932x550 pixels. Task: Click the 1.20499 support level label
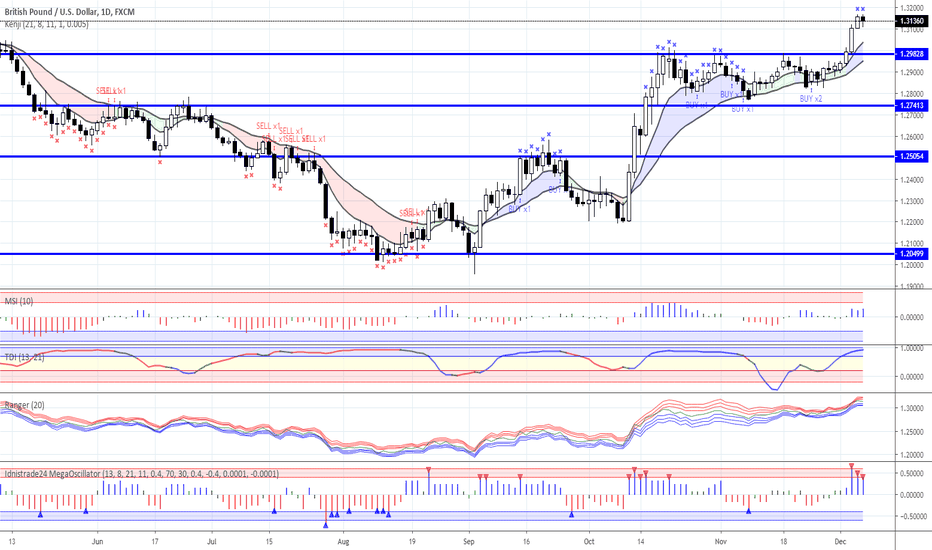[x=909, y=254]
